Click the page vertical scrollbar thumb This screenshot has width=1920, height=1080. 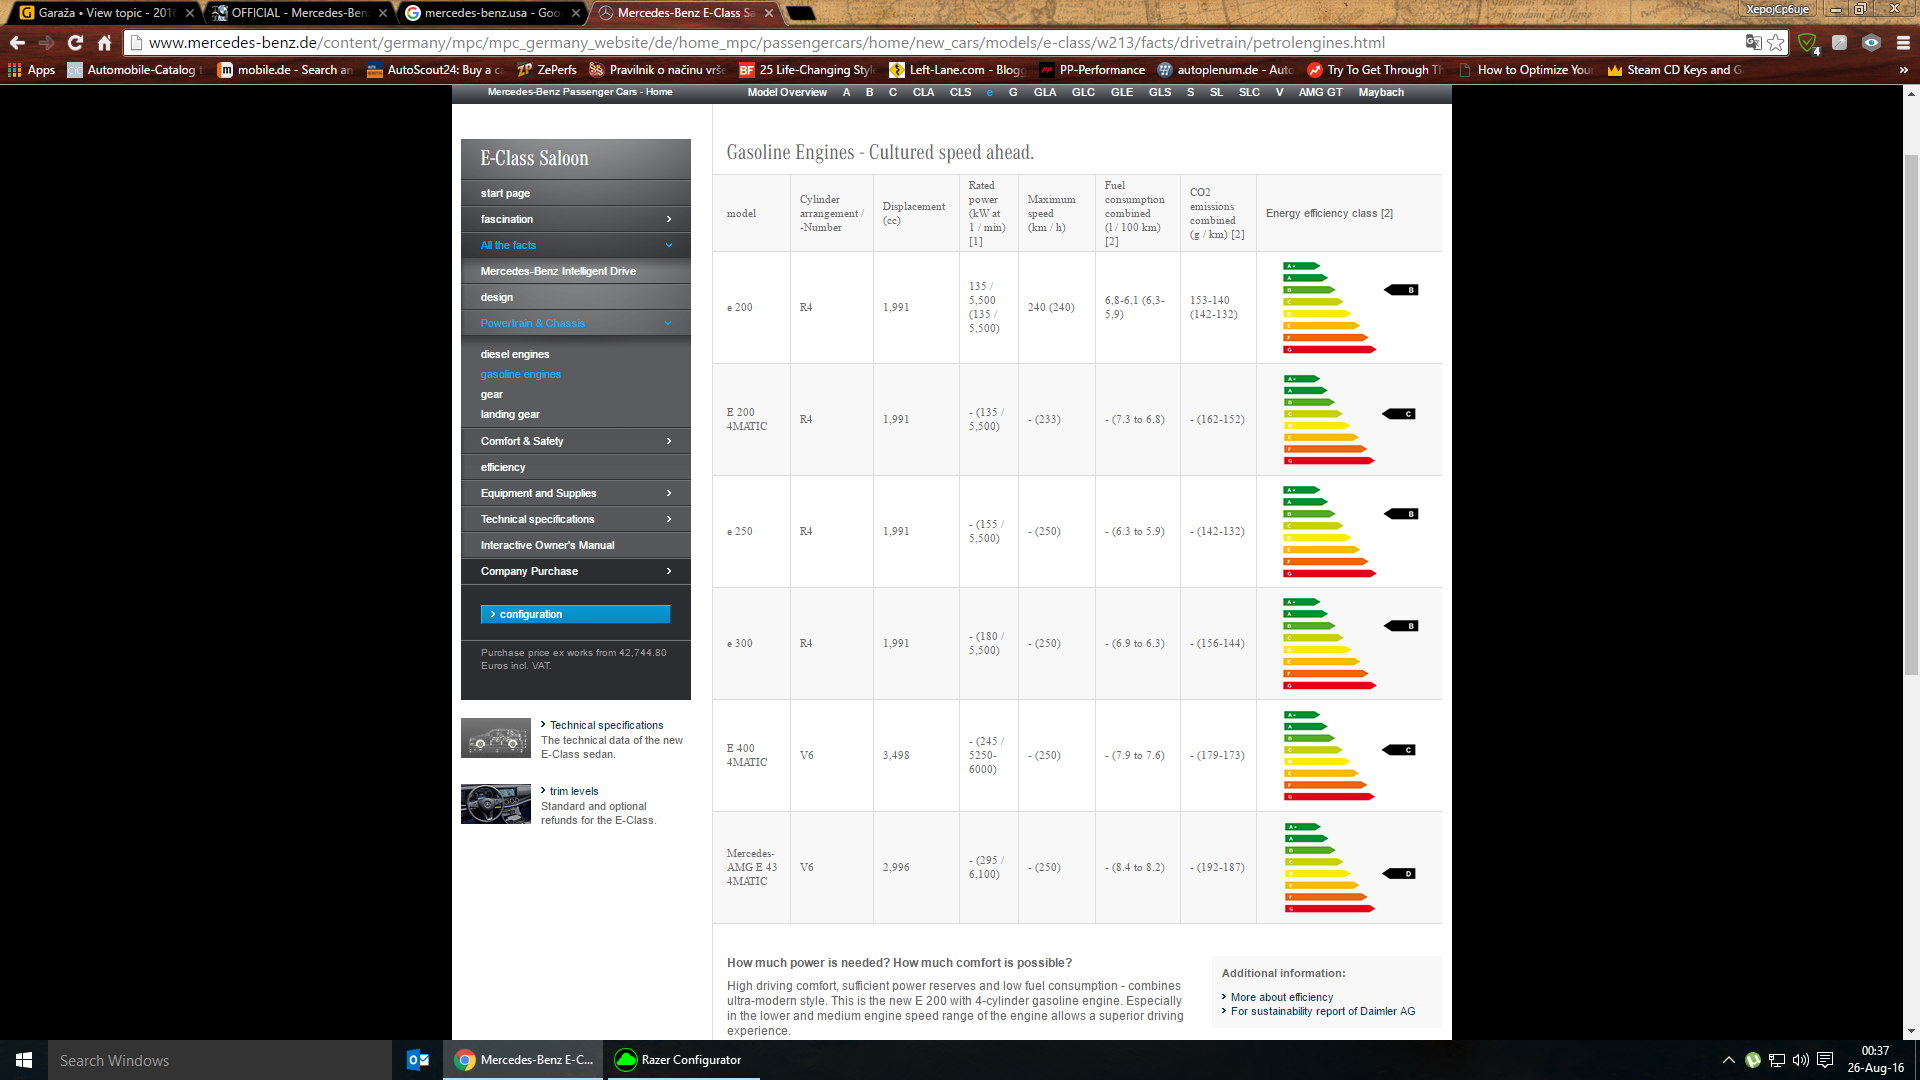point(1911,415)
